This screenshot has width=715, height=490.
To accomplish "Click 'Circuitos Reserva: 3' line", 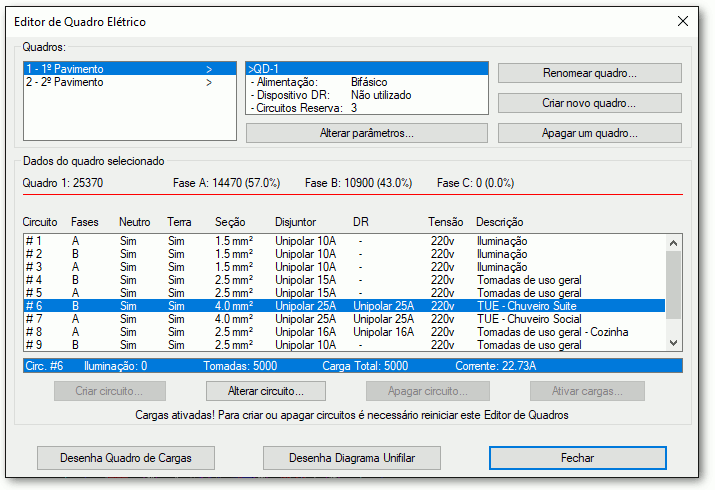I will 367,108.
